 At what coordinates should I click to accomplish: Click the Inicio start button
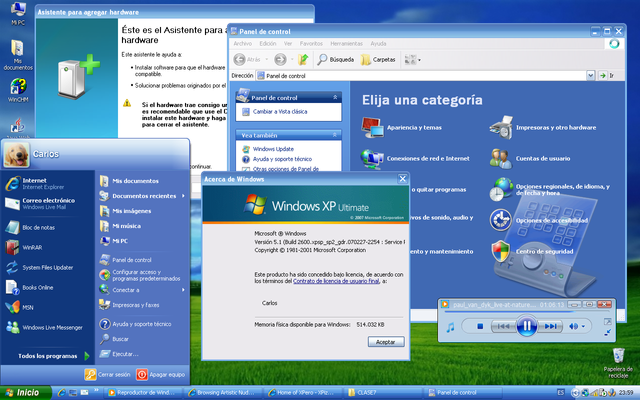(25, 393)
